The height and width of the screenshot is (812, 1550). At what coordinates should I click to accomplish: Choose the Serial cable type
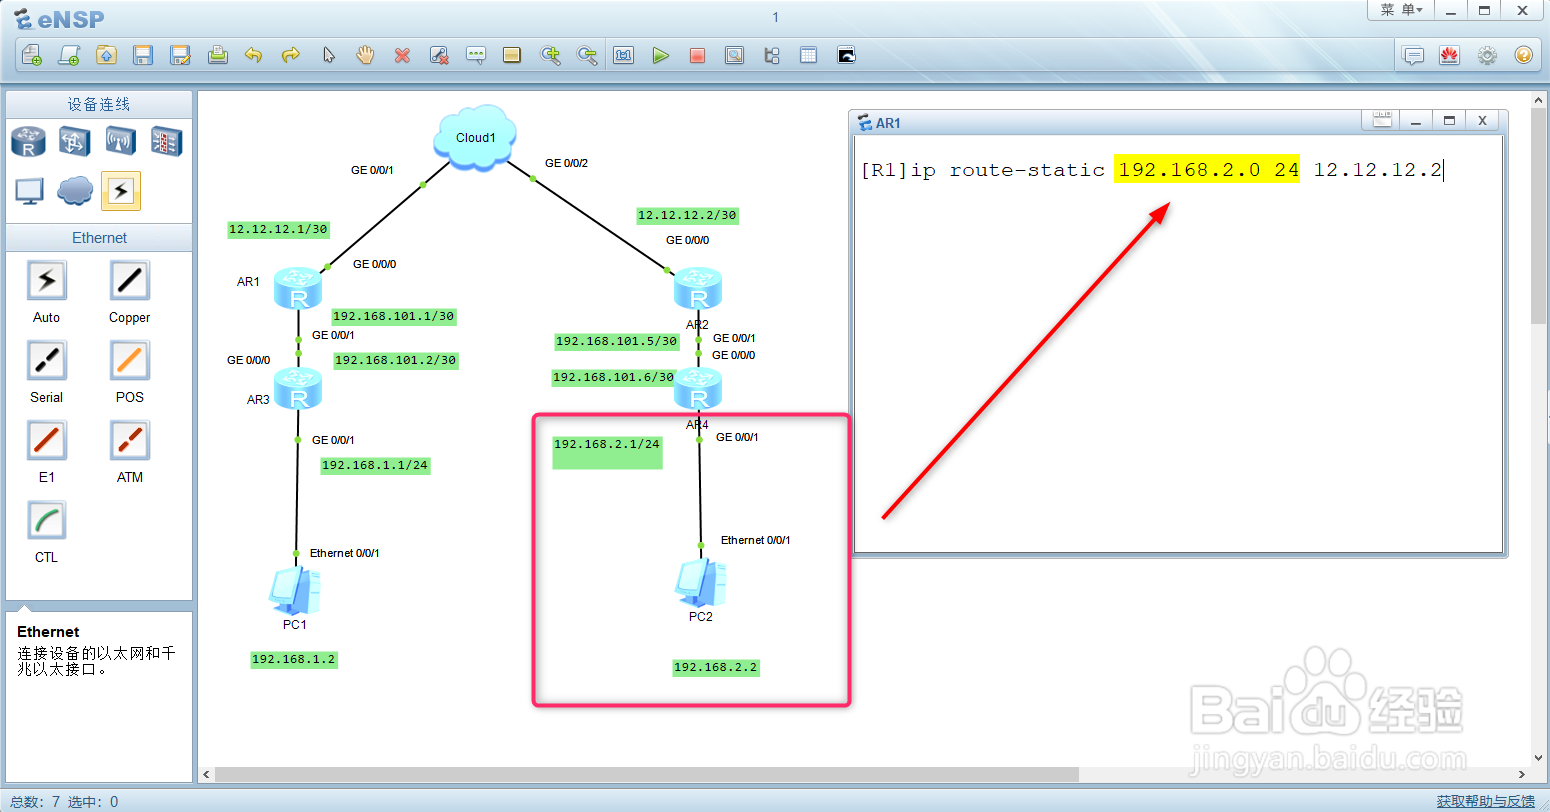click(46, 361)
